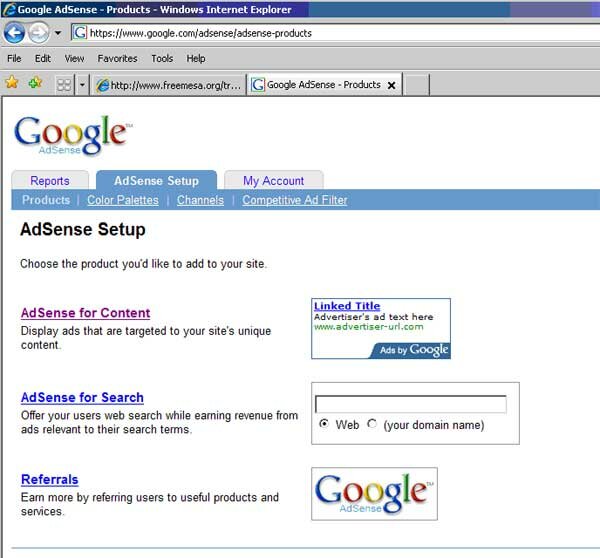Select the Web radio button
This screenshot has width=600, height=558.
[x=324, y=424]
